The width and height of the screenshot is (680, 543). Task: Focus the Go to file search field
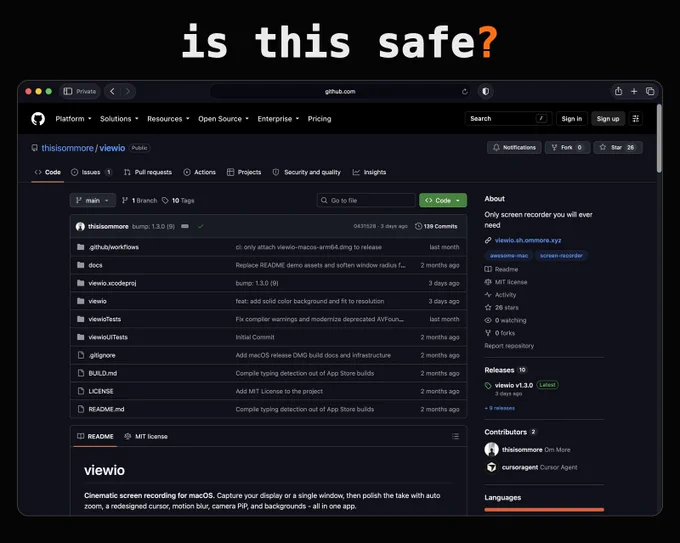click(x=366, y=200)
